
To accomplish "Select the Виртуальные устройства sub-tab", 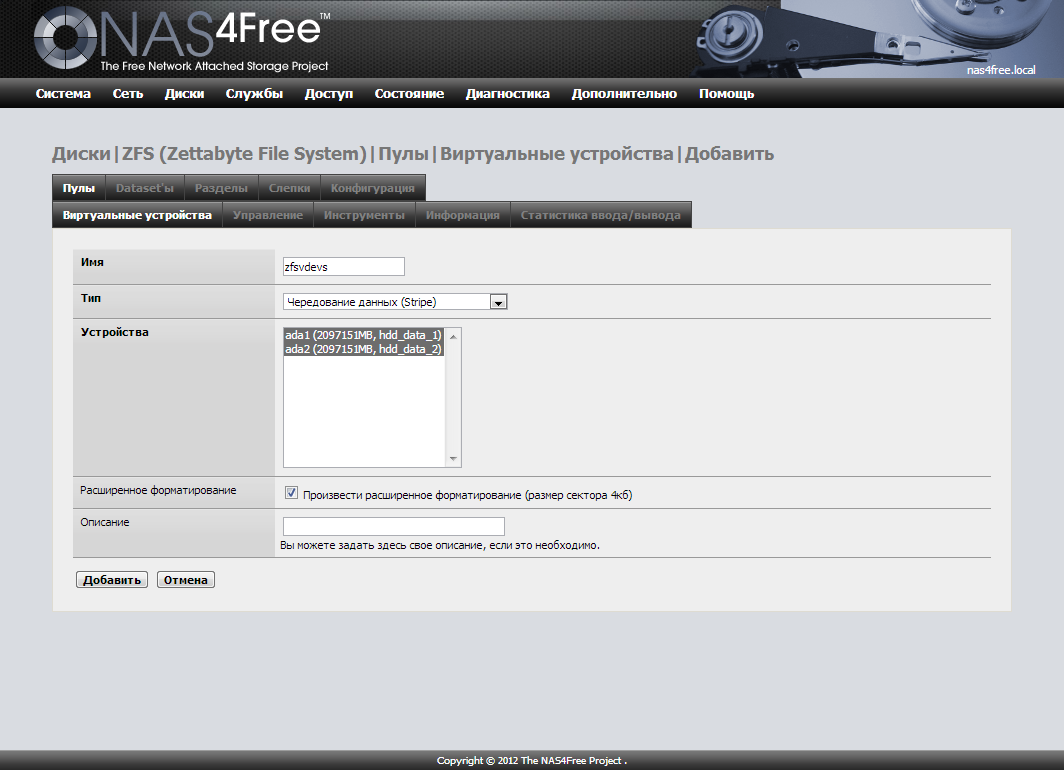I will point(137,215).
